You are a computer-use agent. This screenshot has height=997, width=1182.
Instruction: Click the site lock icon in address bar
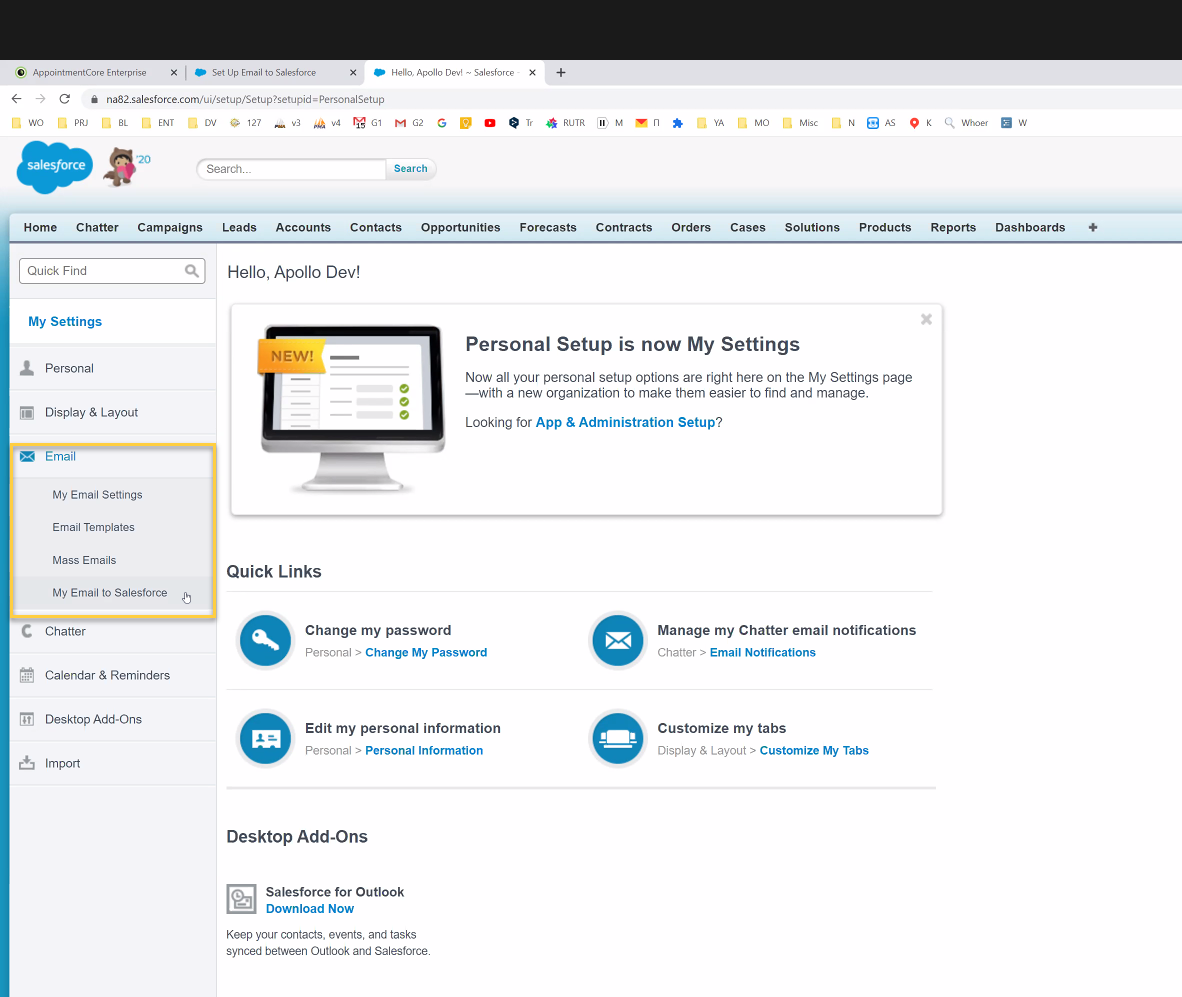click(x=94, y=99)
